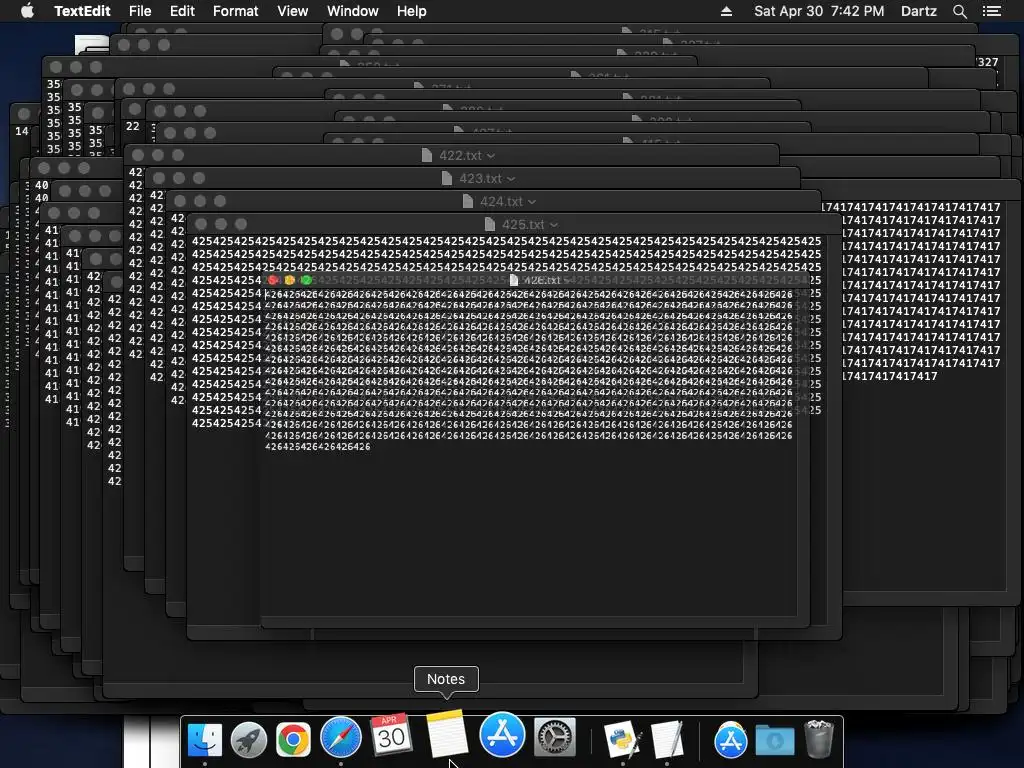The image size is (1024, 768).
Task: Expand the 422.txt title chevron
Action: coord(491,156)
